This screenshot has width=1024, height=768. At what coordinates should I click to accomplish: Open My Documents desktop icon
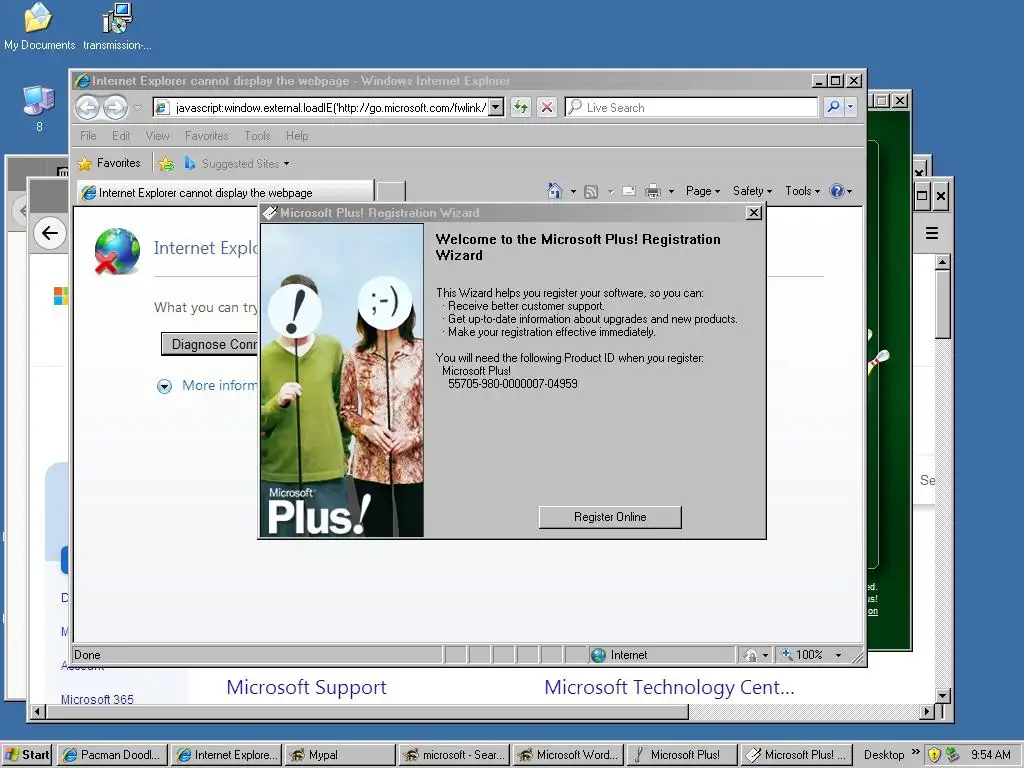39,26
